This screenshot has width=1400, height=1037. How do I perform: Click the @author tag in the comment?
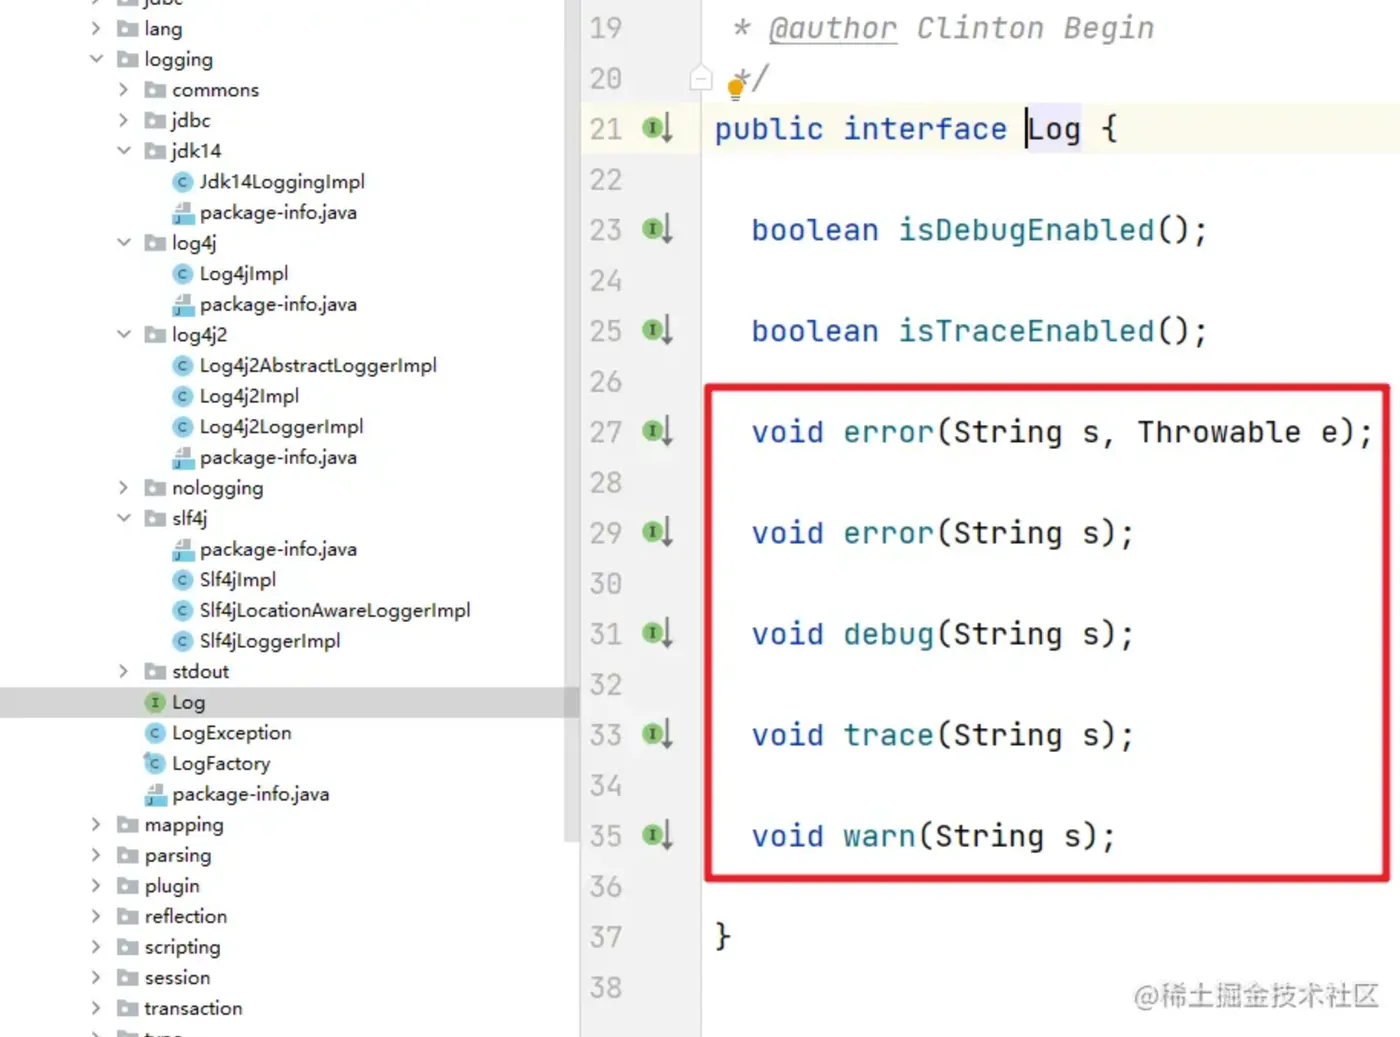[x=832, y=28]
